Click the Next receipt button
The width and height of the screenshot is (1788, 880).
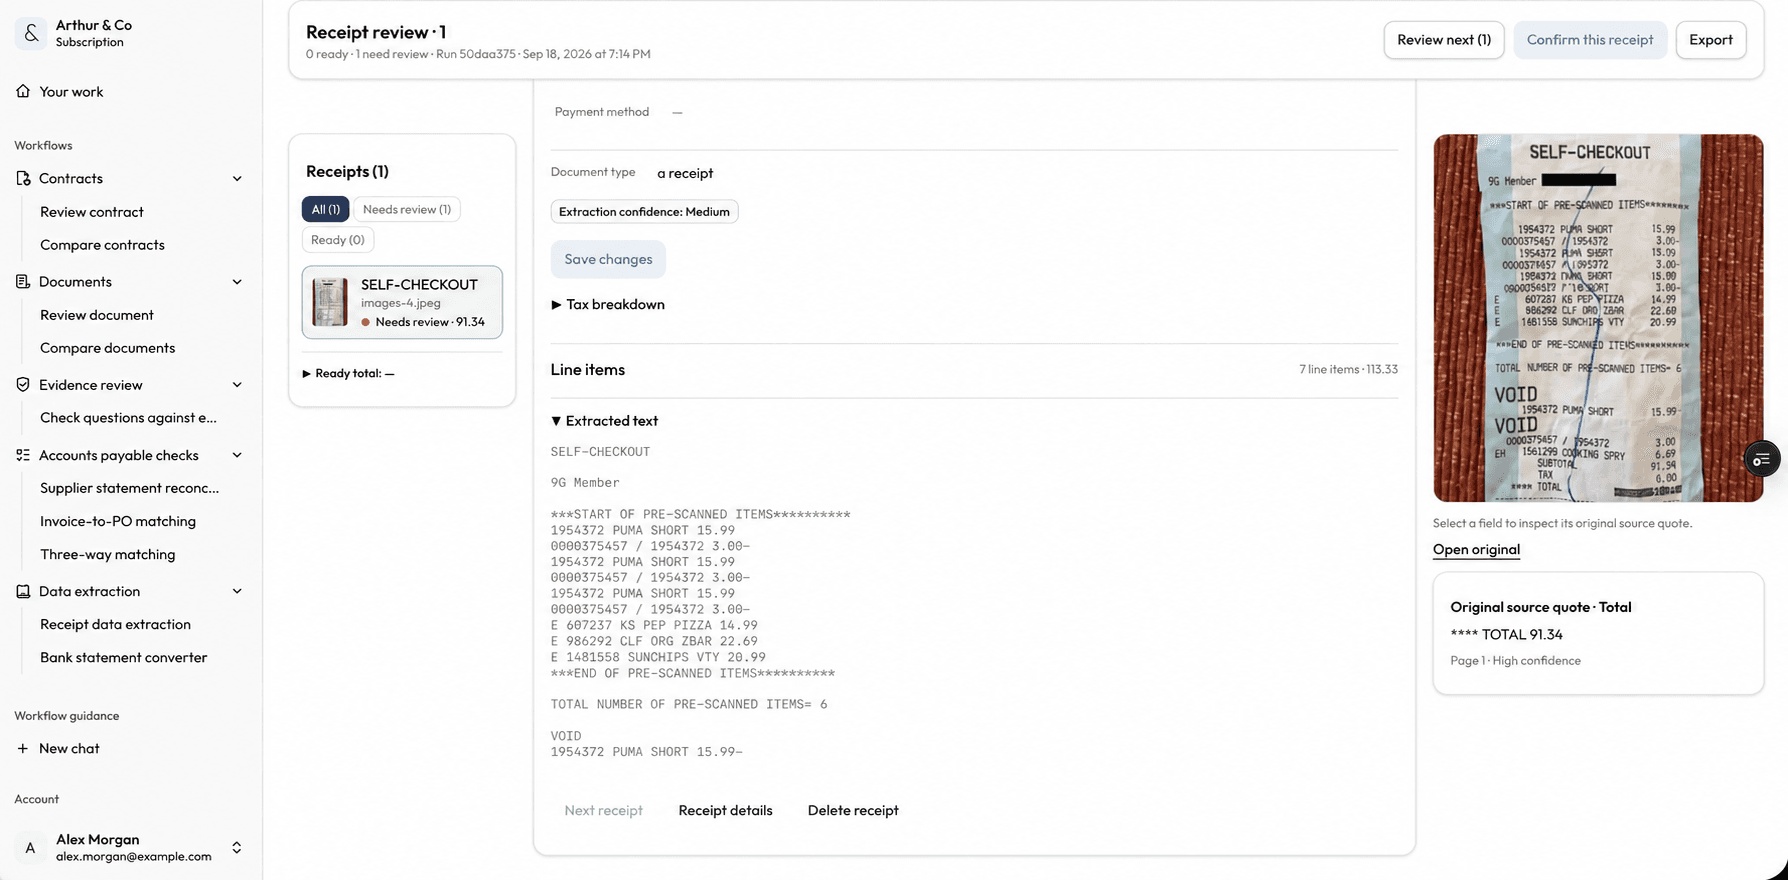tap(603, 810)
